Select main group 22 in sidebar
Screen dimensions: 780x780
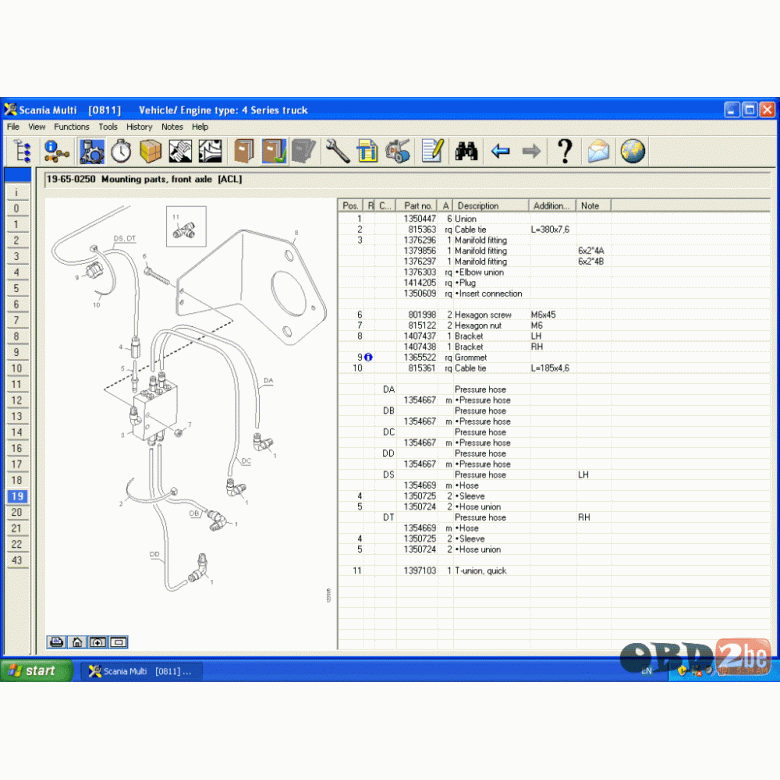17,544
